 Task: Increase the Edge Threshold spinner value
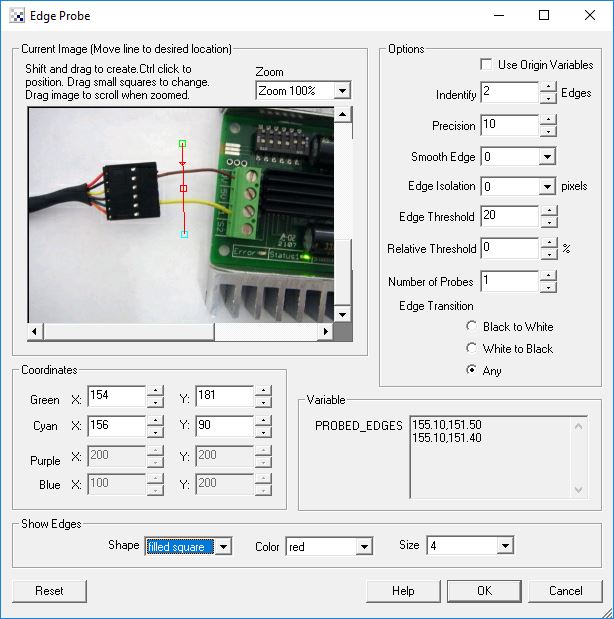[548, 210]
